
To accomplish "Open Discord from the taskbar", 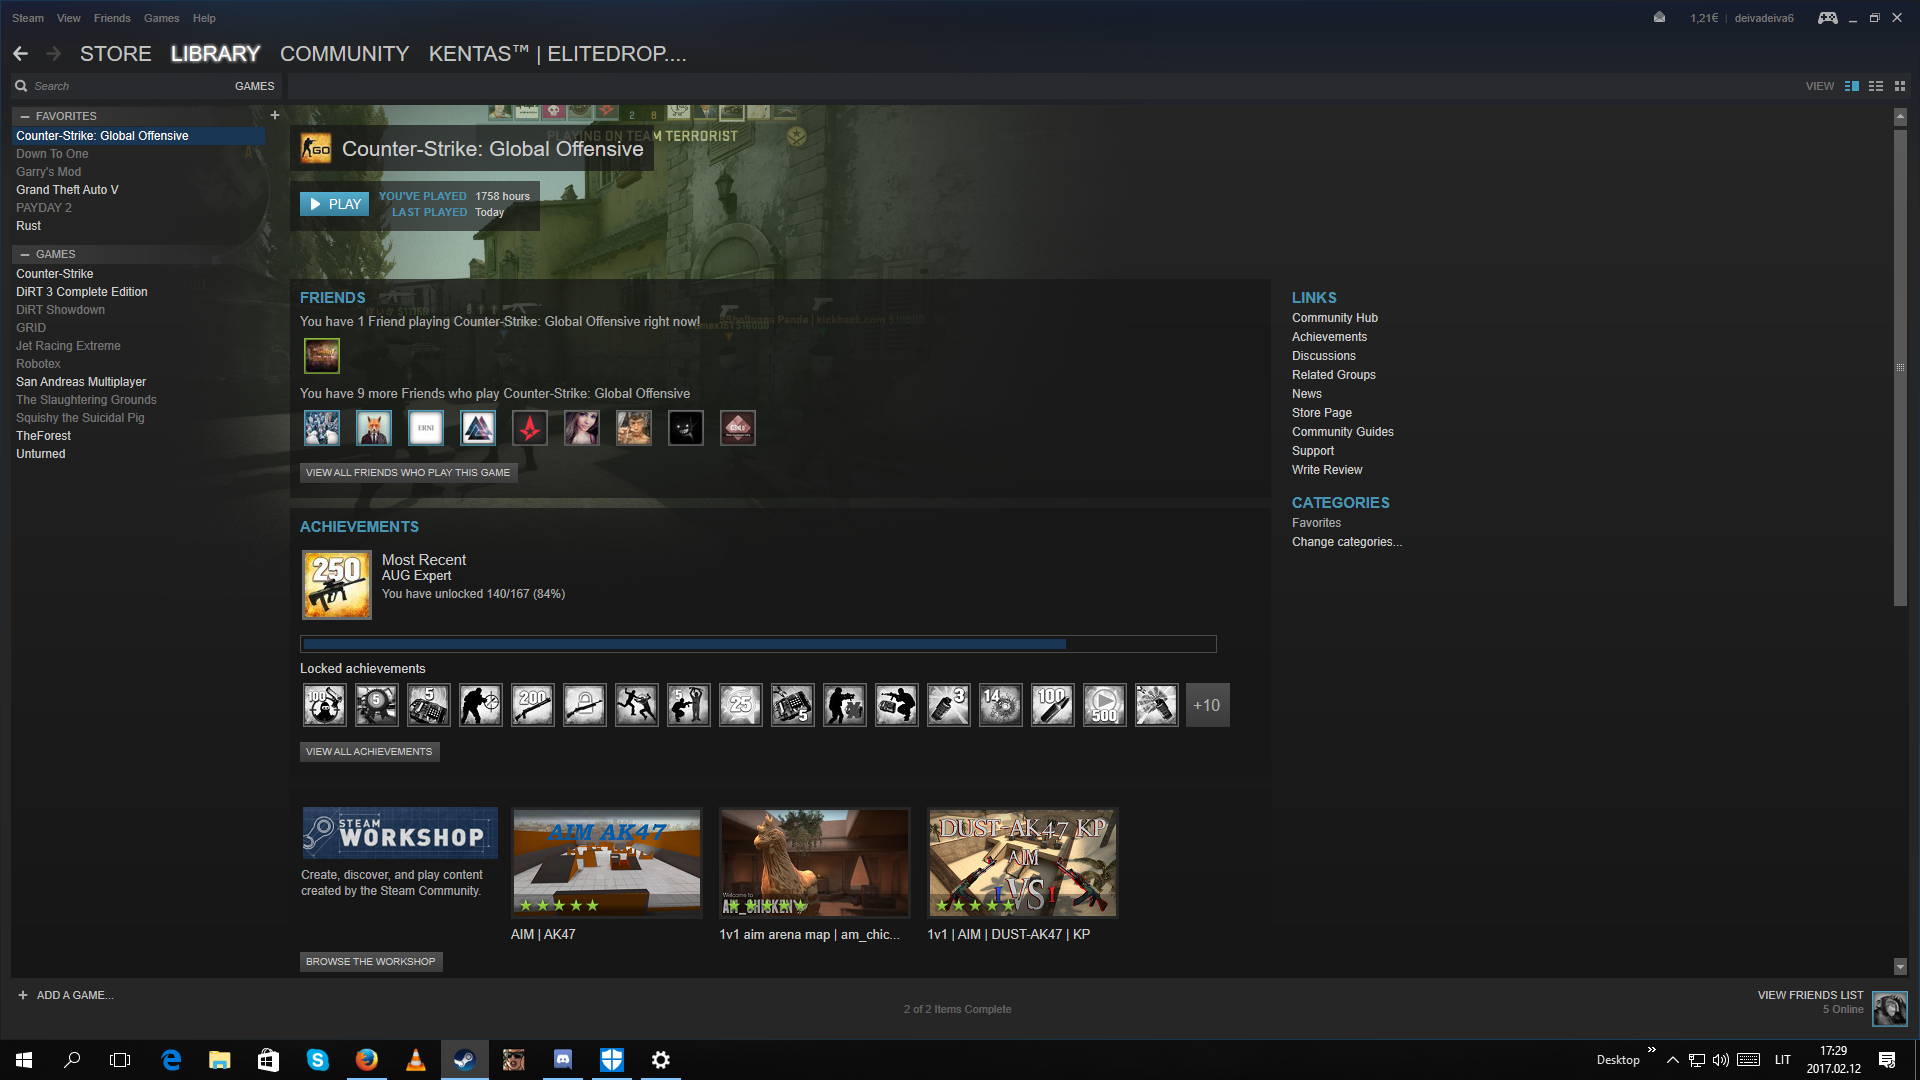I will (563, 1060).
